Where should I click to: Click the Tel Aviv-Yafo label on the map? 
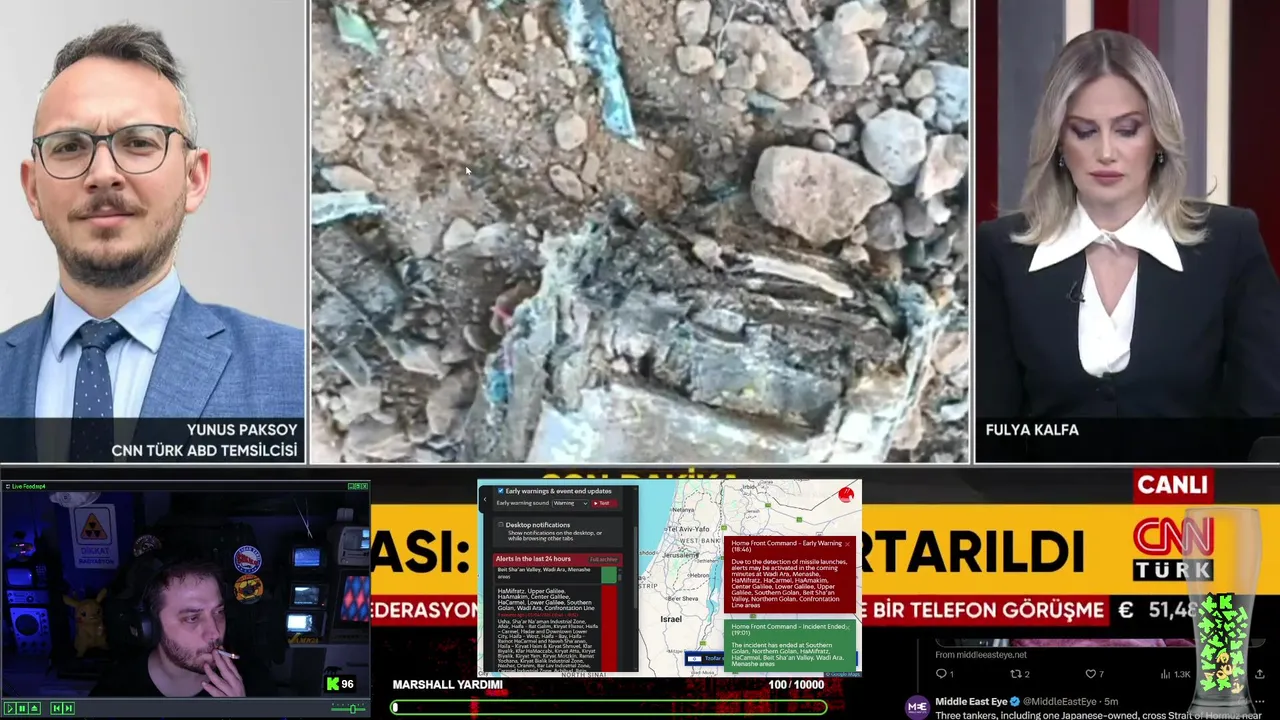pos(688,529)
